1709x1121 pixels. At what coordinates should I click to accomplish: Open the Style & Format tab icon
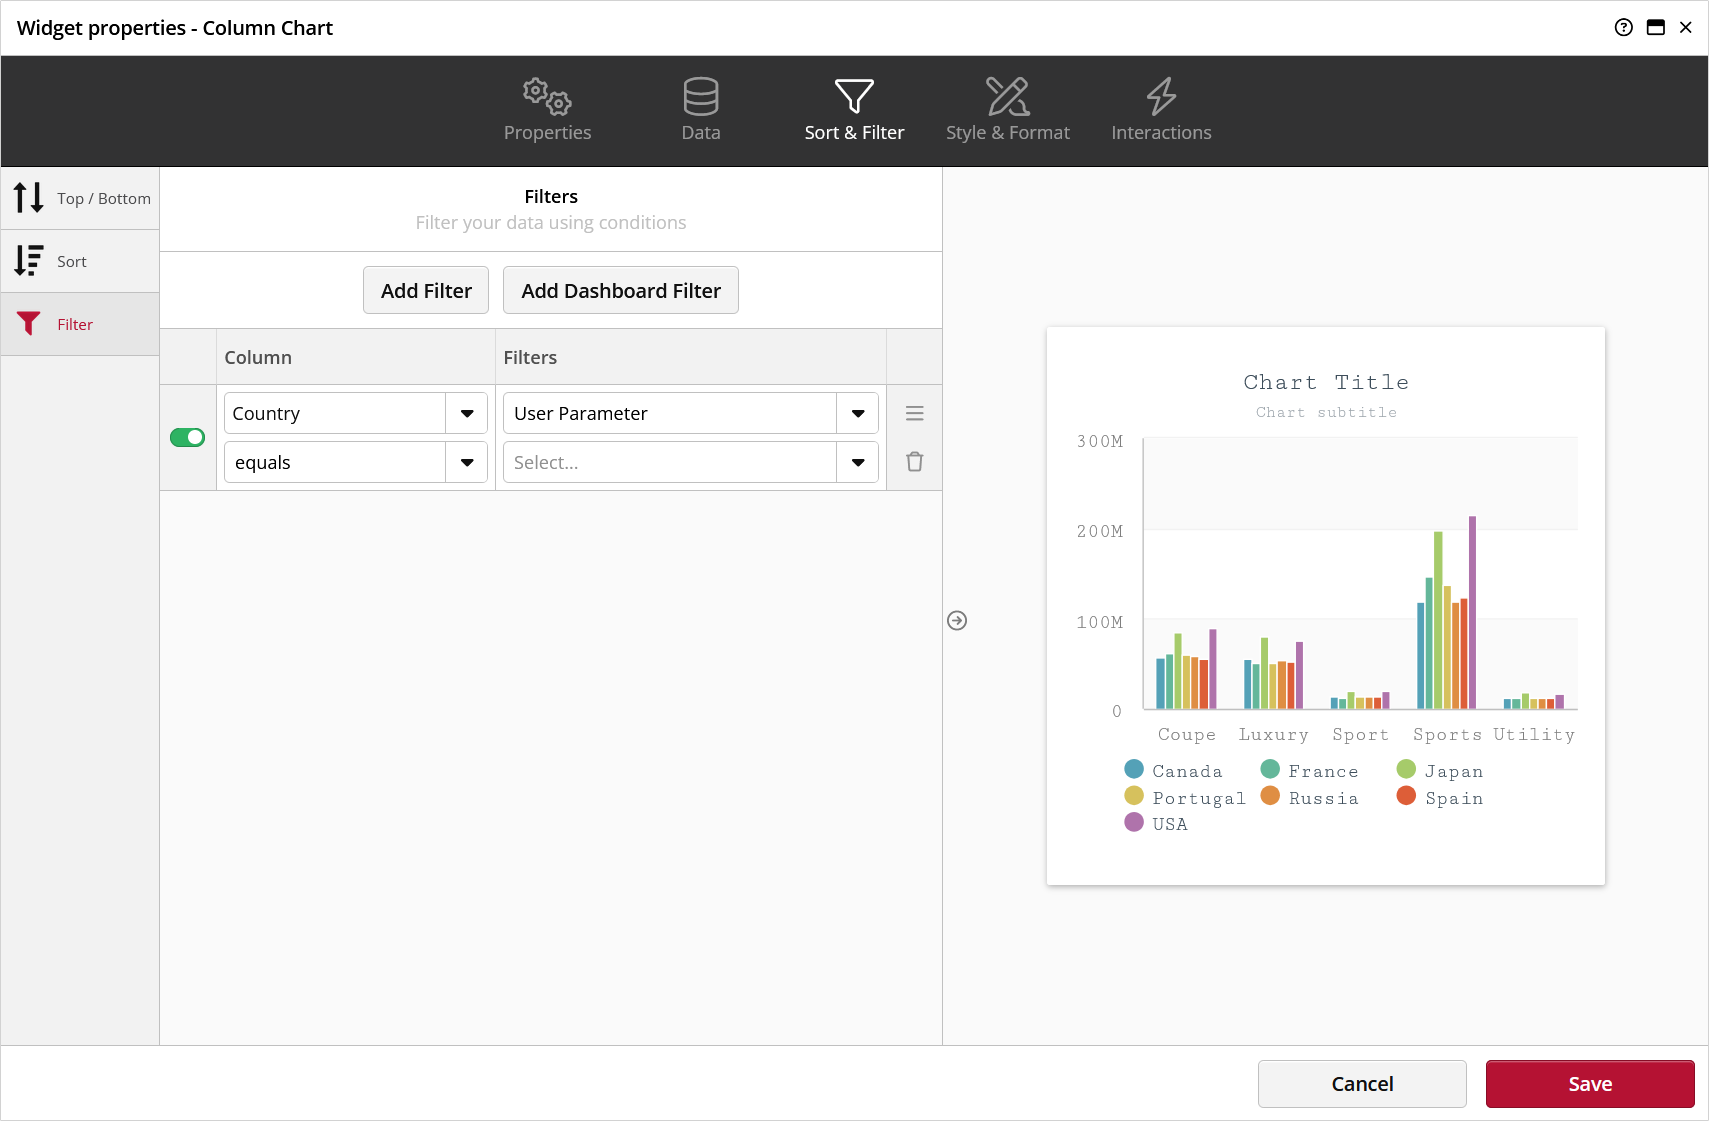tap(1007, 96)
